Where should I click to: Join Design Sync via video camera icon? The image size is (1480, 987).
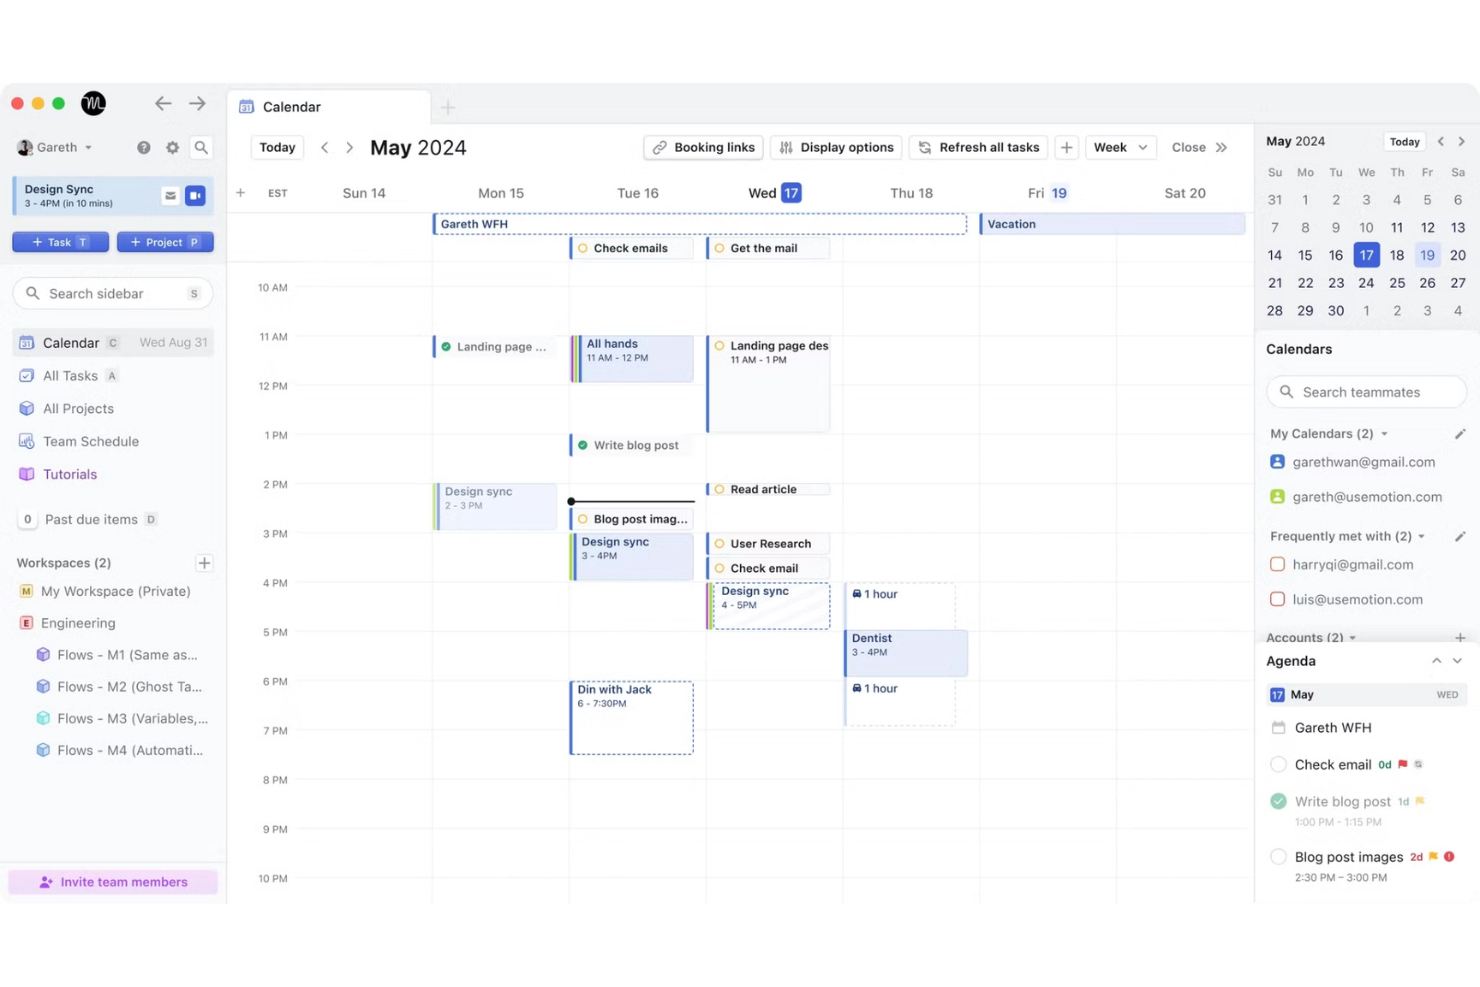click(x=196, y=196)
